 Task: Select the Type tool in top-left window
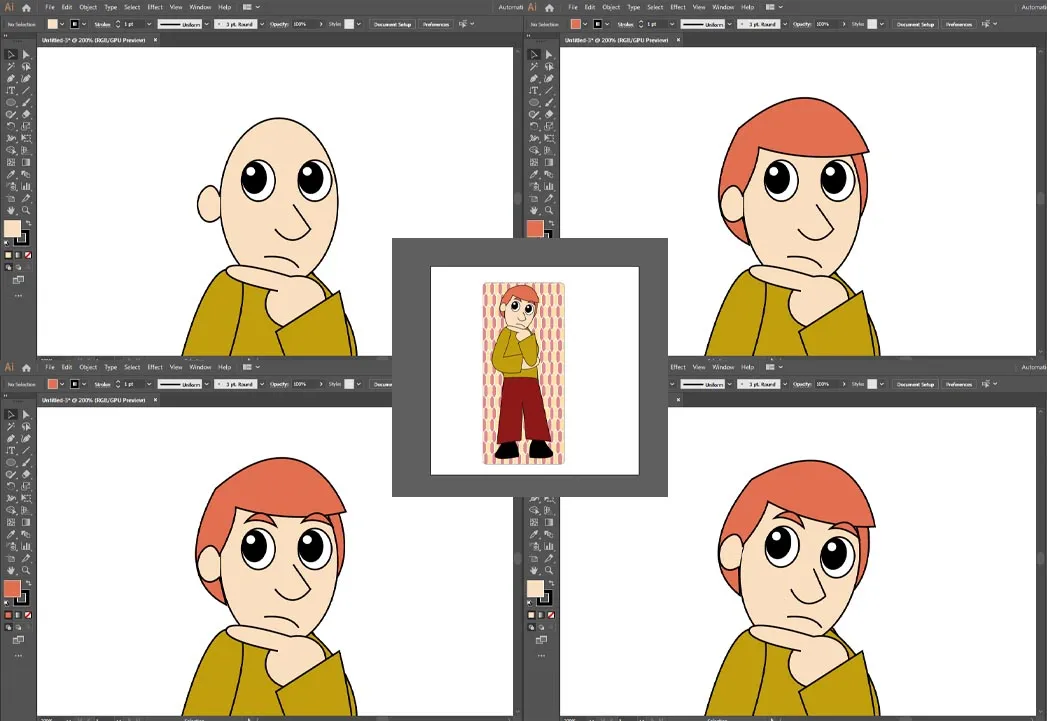11,91
